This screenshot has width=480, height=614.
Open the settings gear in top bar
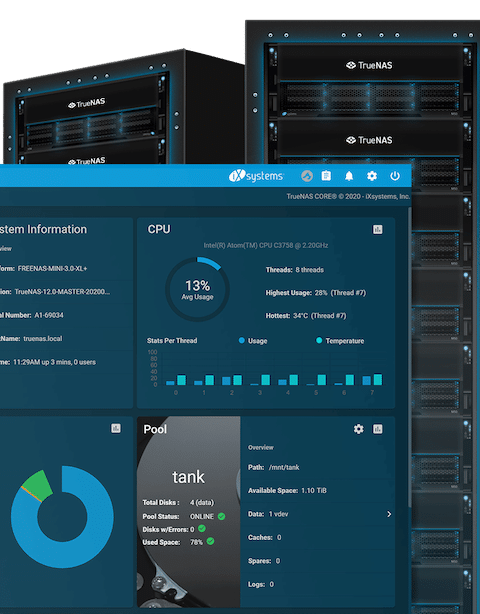372,176
